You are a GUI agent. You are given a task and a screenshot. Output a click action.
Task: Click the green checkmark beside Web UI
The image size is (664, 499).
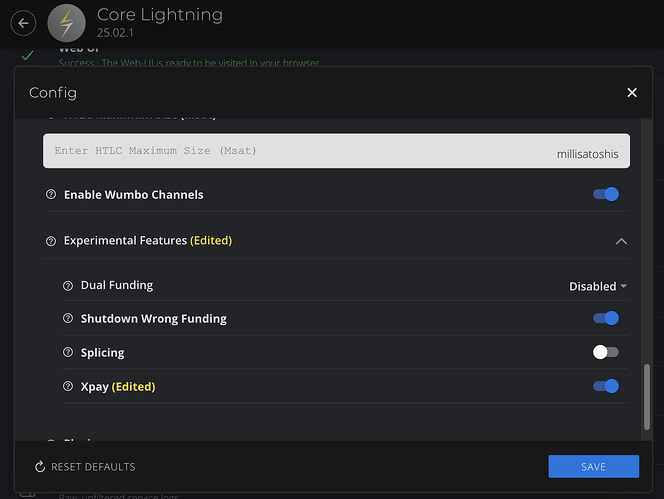(x=28, y=55)
